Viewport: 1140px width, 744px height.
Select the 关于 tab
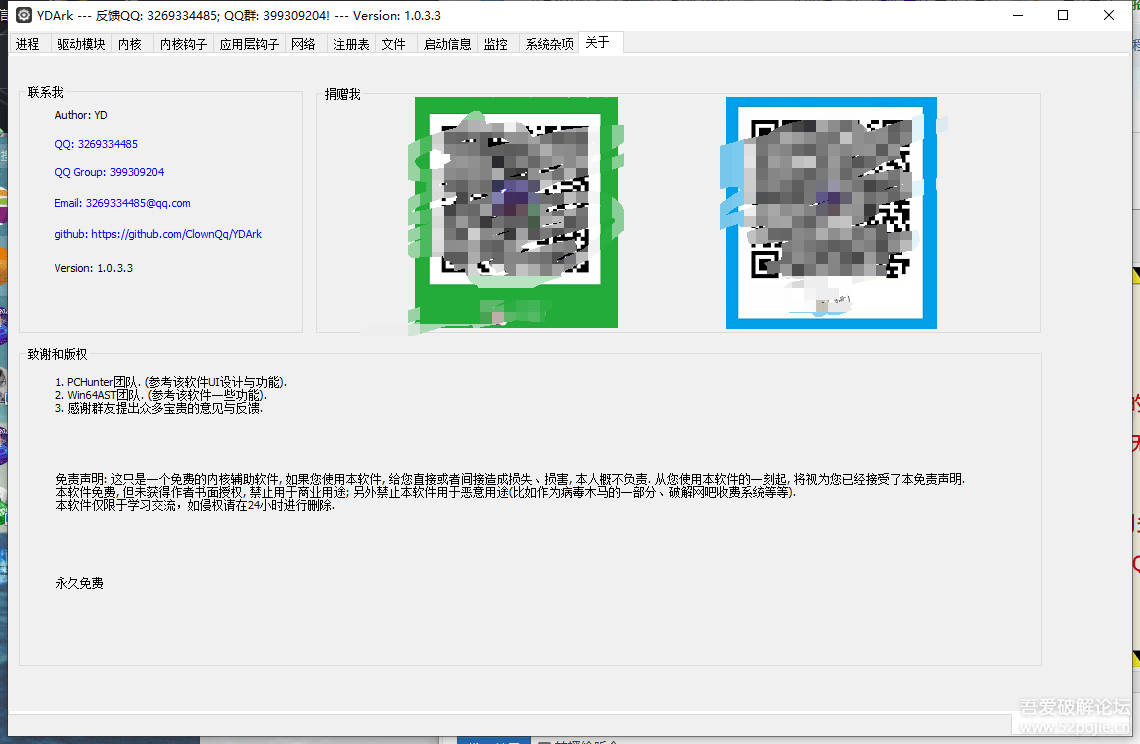[x=597, y=42]
